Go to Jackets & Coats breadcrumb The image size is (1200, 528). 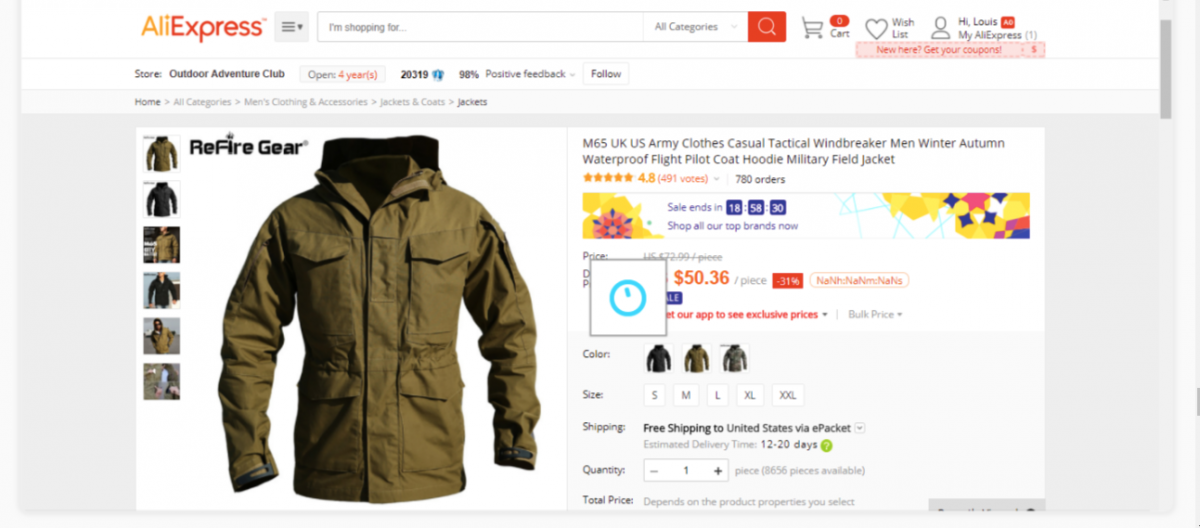pyautogui.click(x=413, y=102)
